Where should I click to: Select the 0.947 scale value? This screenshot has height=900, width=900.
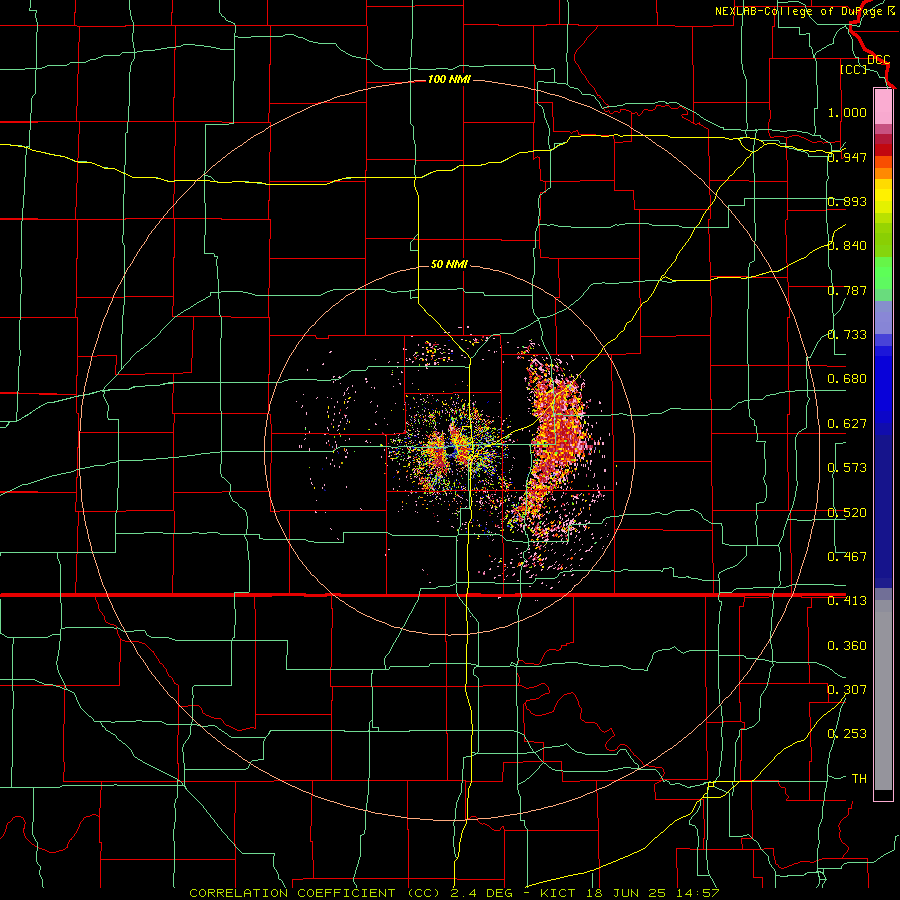coord(847,157)
